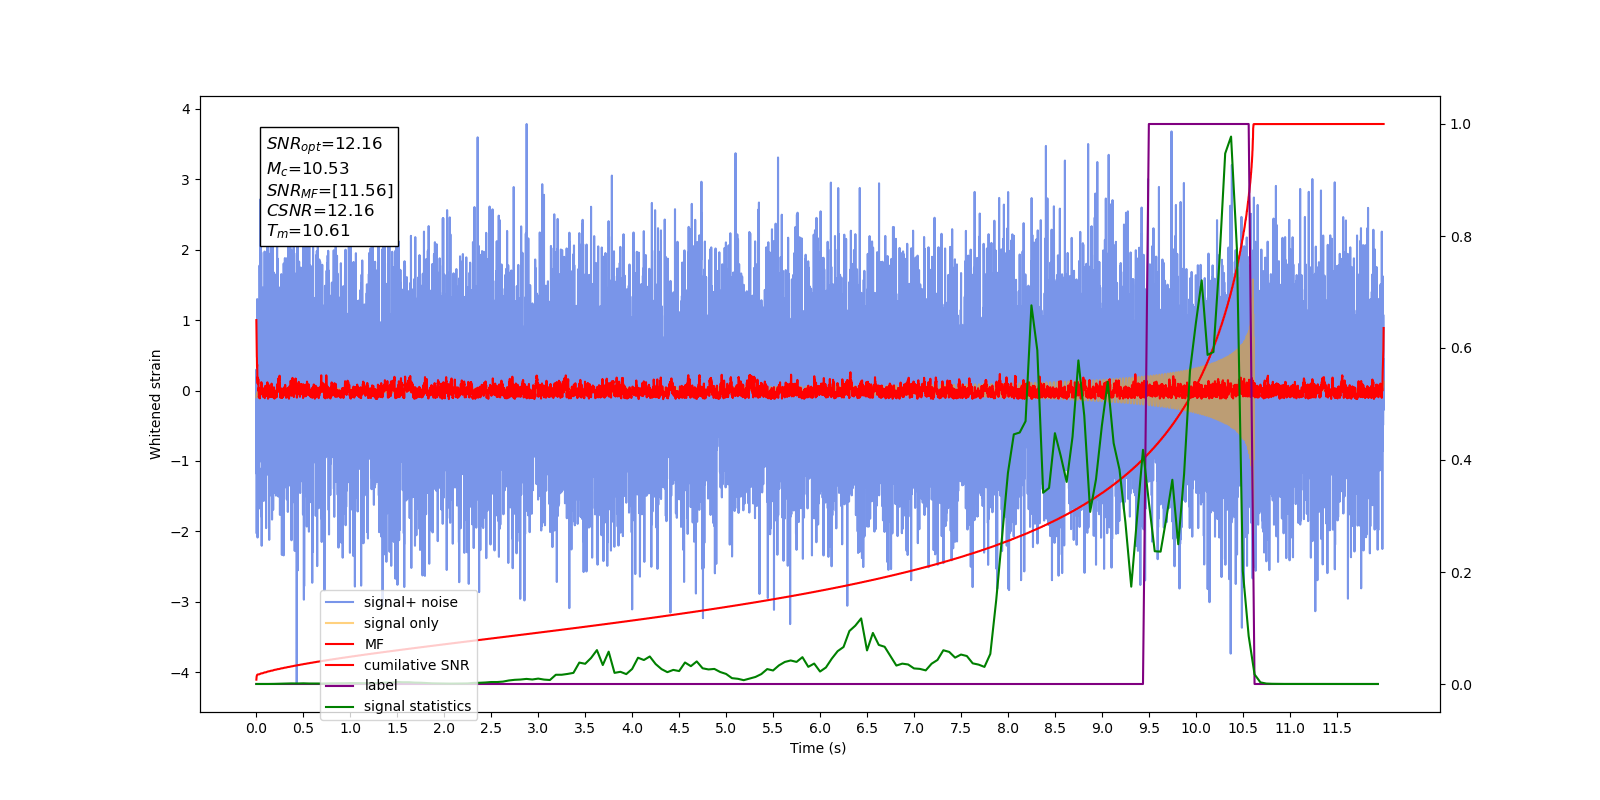Click the −3 tick on the strain axis
1600x800 pixels.
point(180,602)
